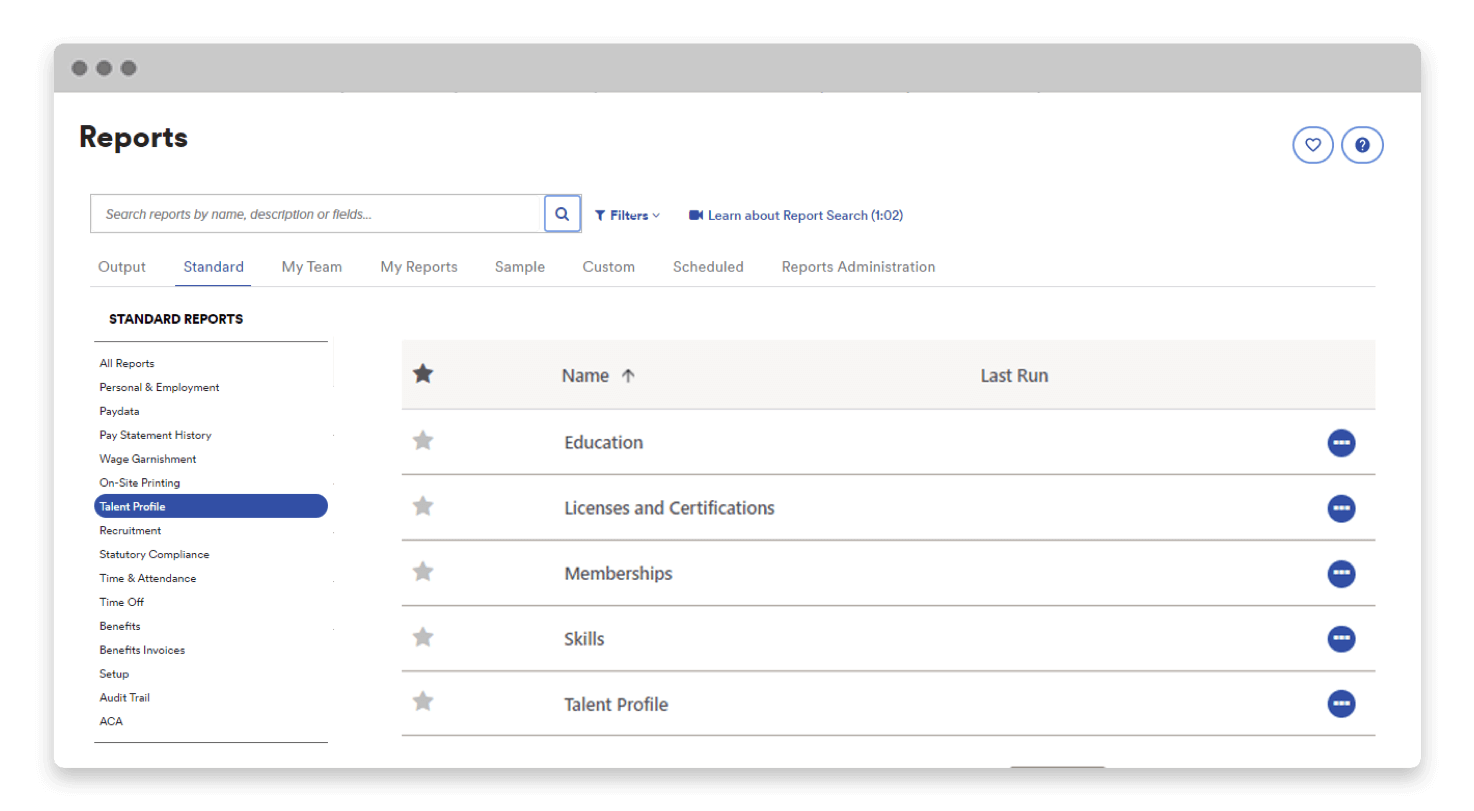Open the Reports Administration tab
Viewport: 1474px width, 811px height.
(x=859, y=267)
